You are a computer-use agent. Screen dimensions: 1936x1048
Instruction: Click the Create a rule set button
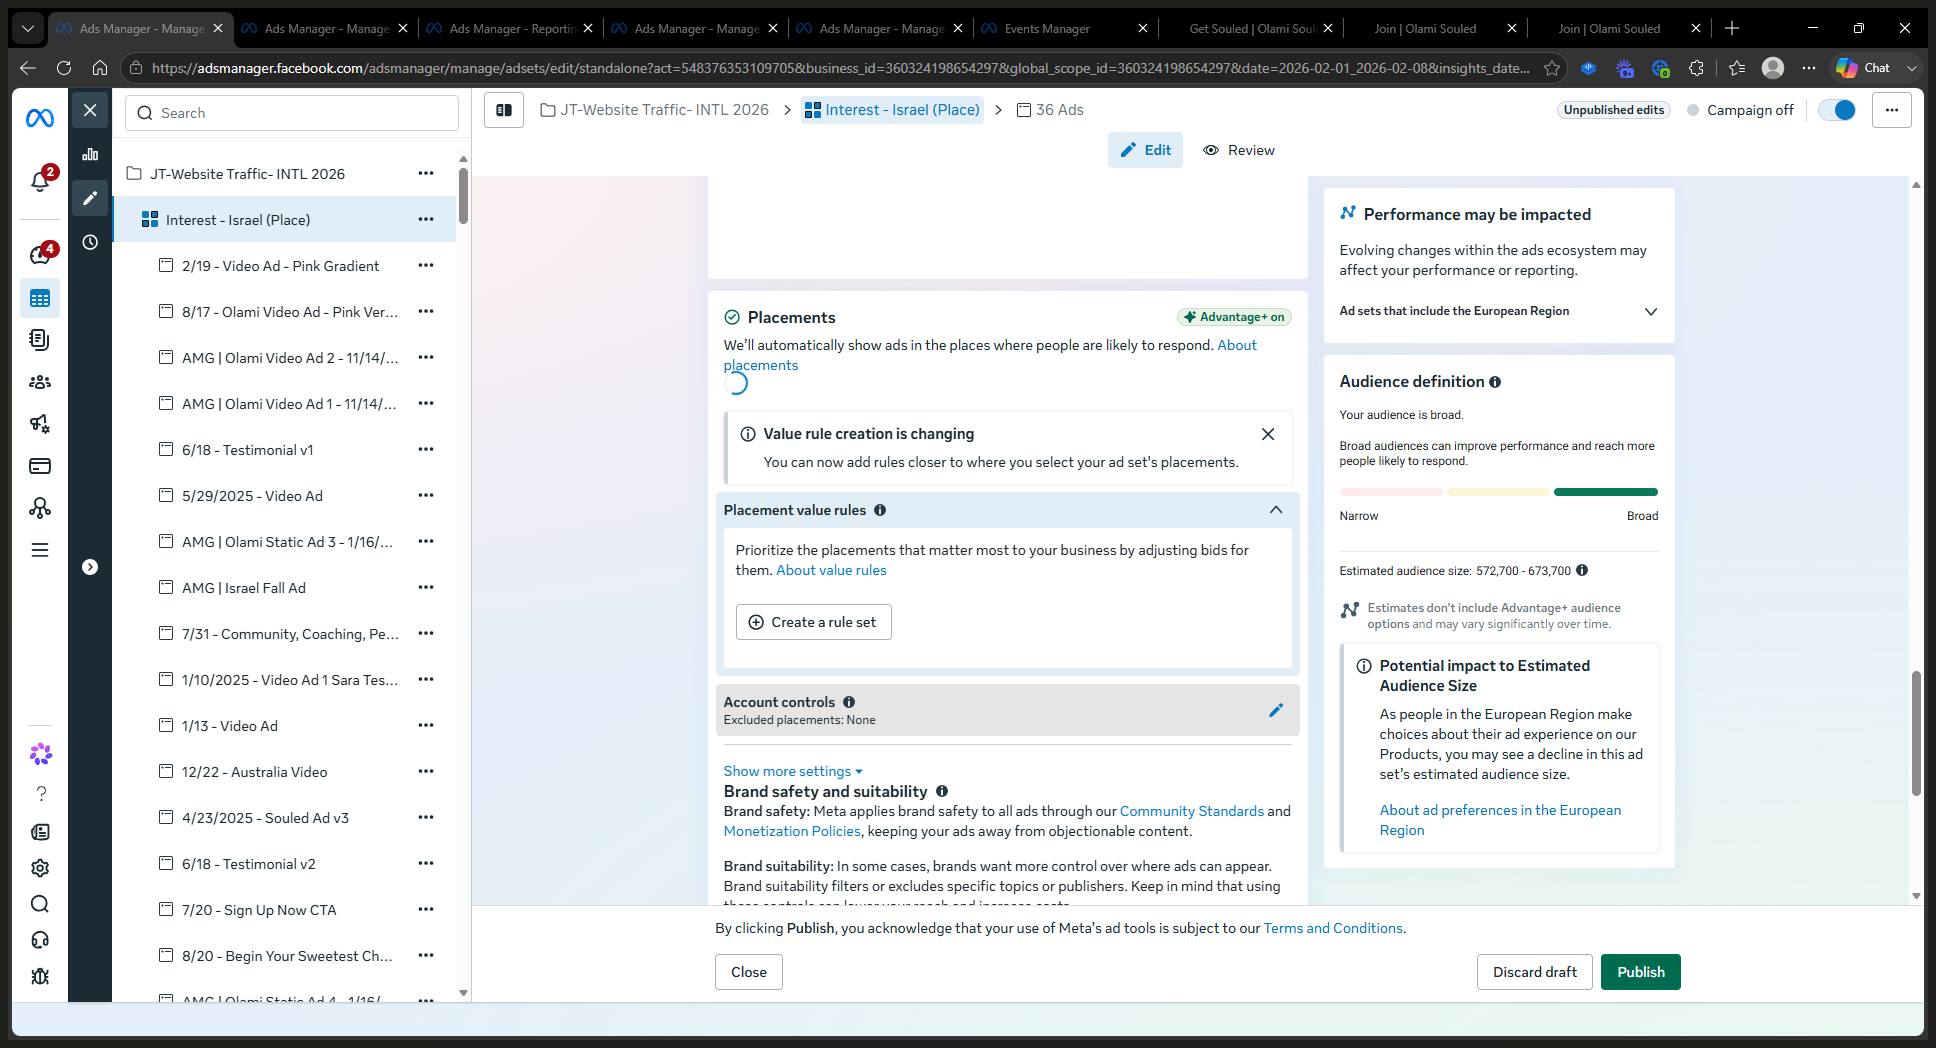tap(814, 622)
